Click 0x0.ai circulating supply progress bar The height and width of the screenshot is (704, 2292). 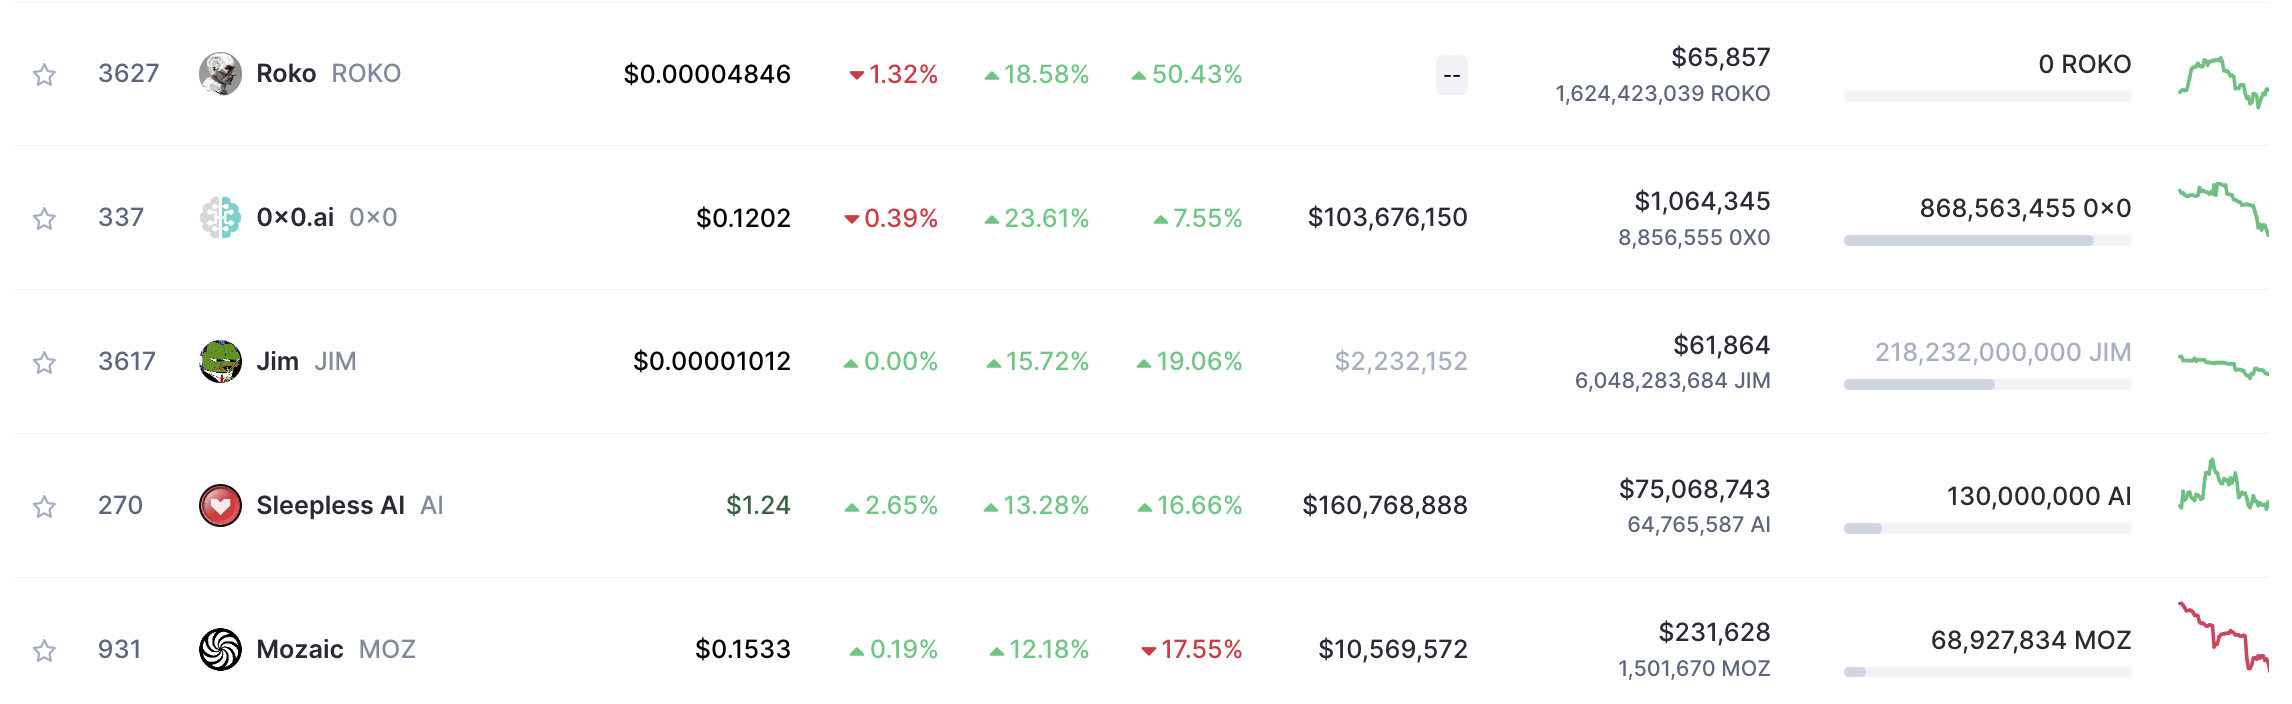coord(1987,241)
